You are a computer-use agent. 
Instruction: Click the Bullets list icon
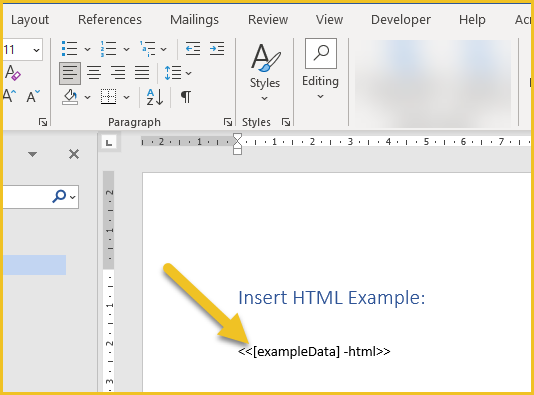(x=69, y=49)
